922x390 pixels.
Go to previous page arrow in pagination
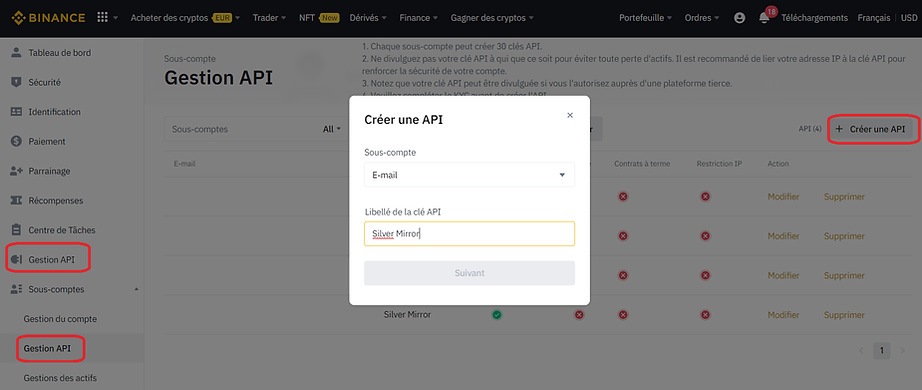click(861, 351)
